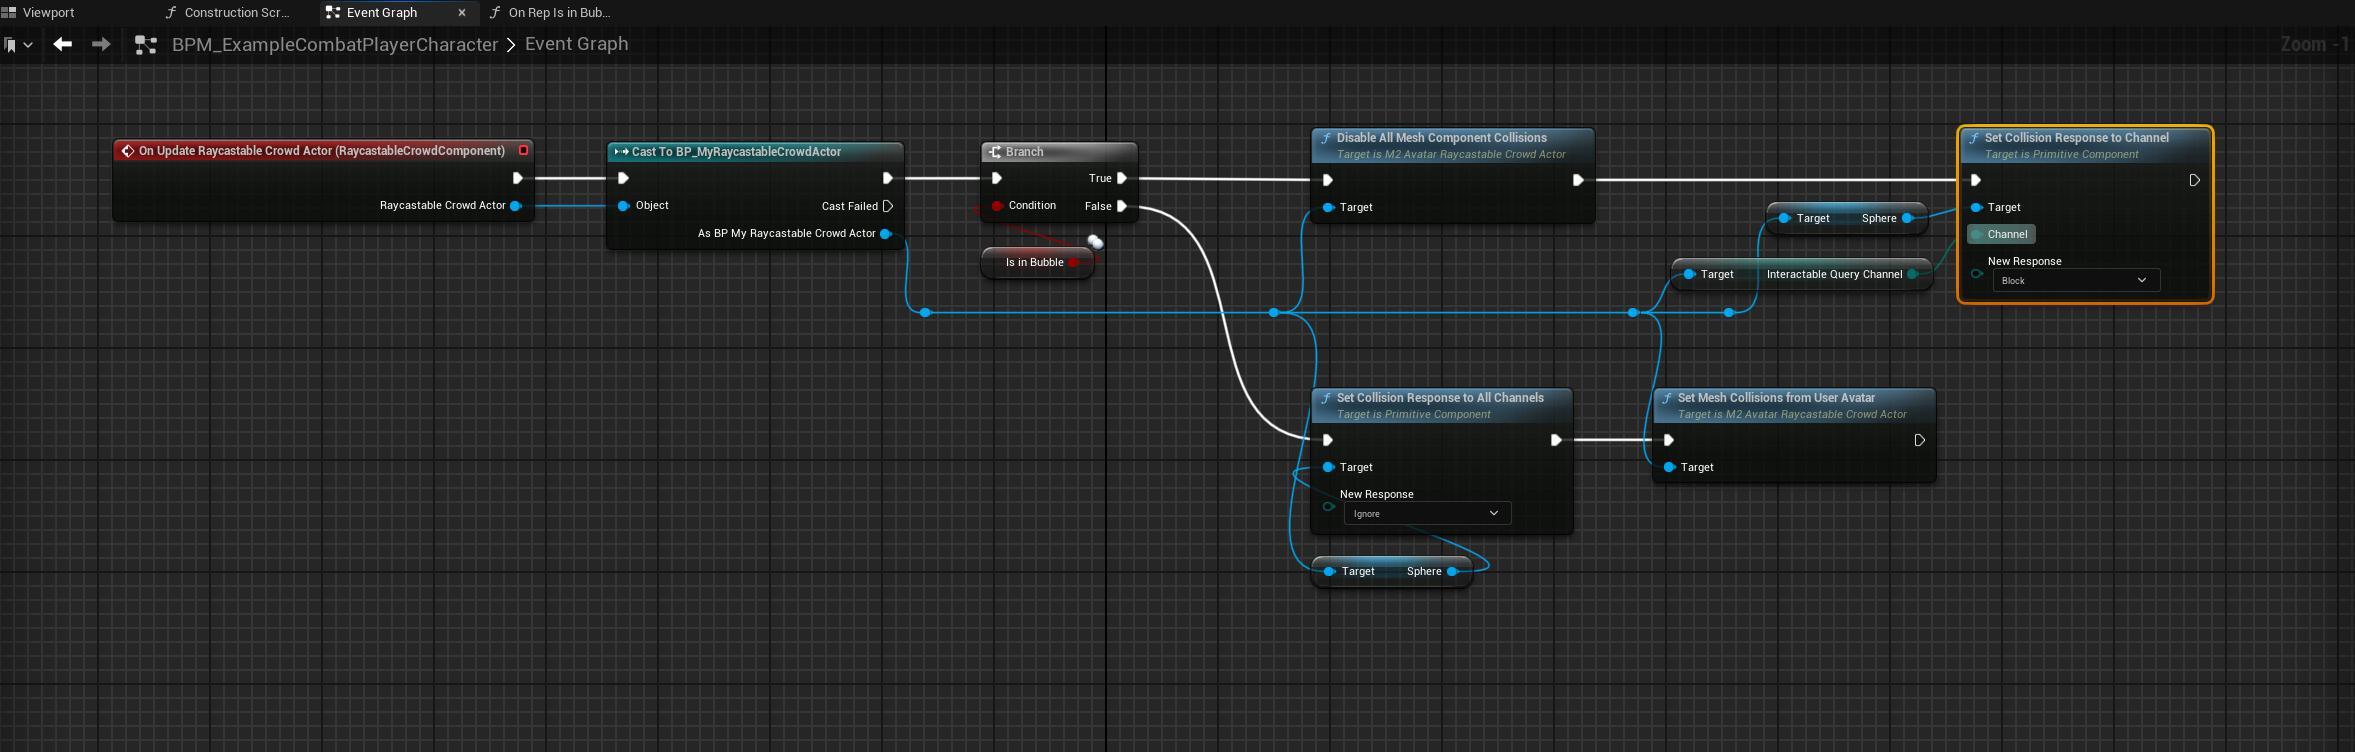
Task: Go forward with the right arrow
Action: (x=101, y=44)
